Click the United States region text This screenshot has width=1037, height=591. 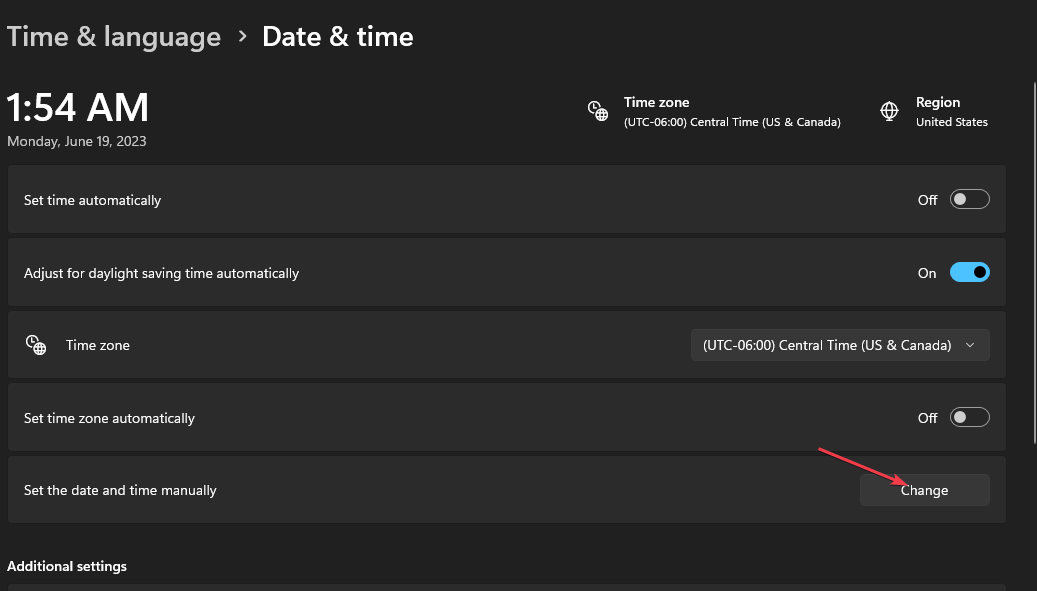coord(952,122)
